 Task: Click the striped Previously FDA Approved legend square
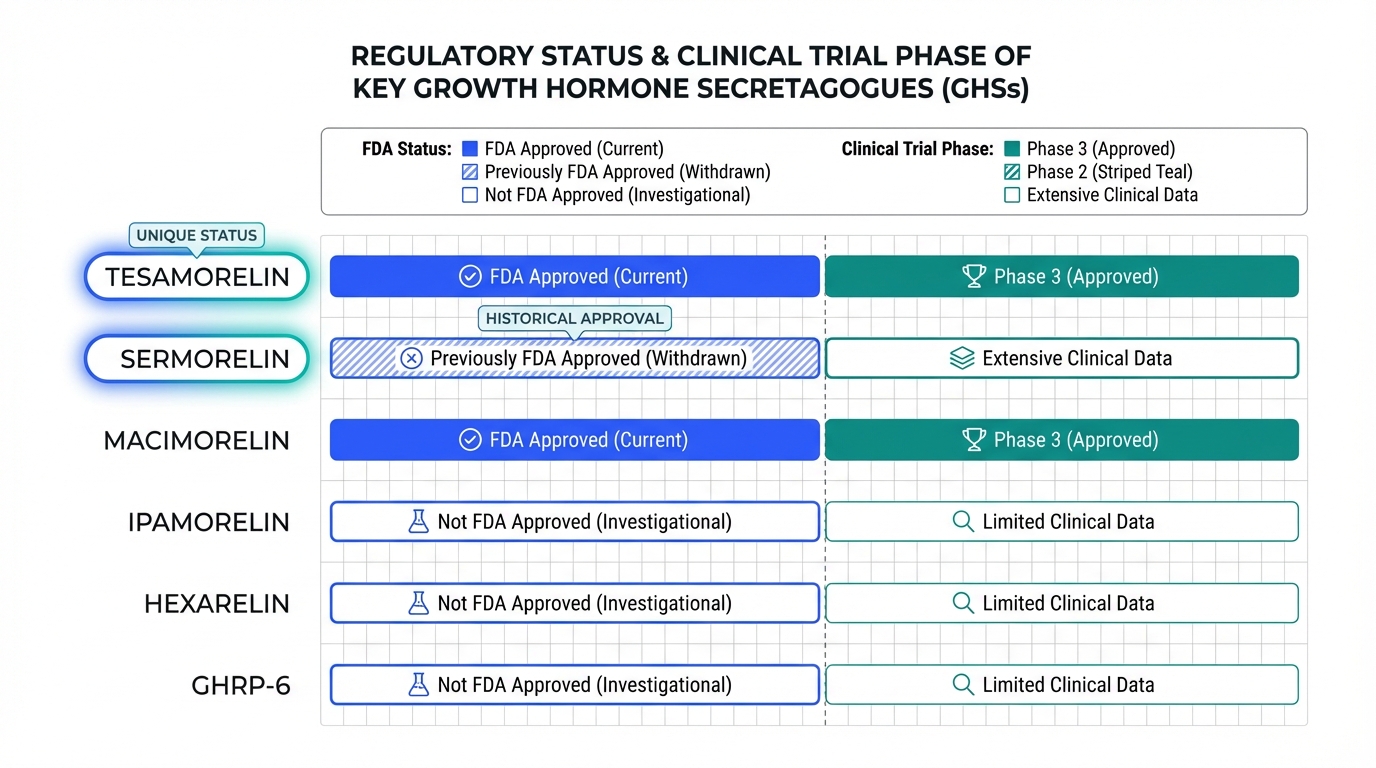pyautogui.click(x=470, y=172)
